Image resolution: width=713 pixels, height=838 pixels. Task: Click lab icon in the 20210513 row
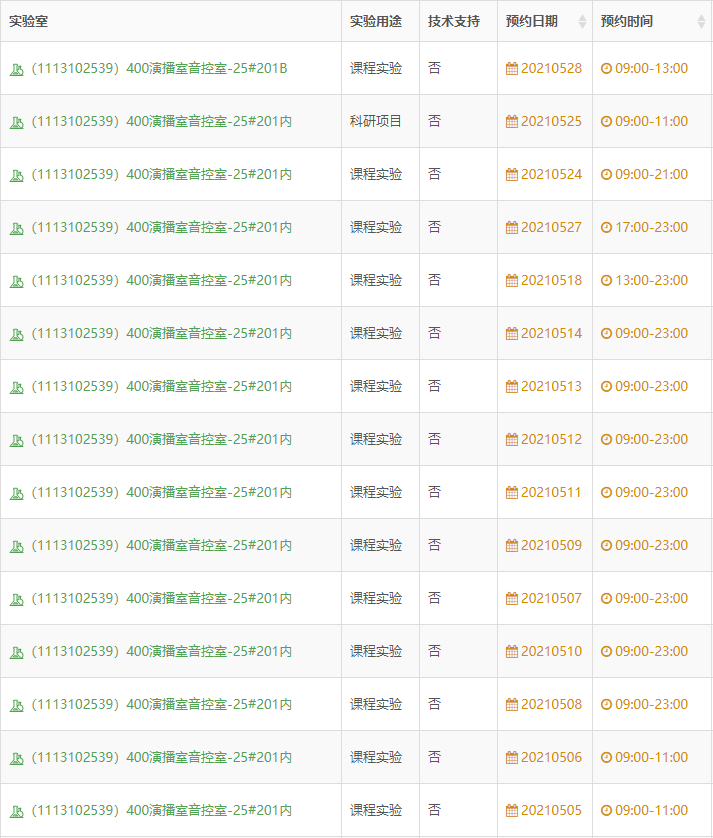17,387
